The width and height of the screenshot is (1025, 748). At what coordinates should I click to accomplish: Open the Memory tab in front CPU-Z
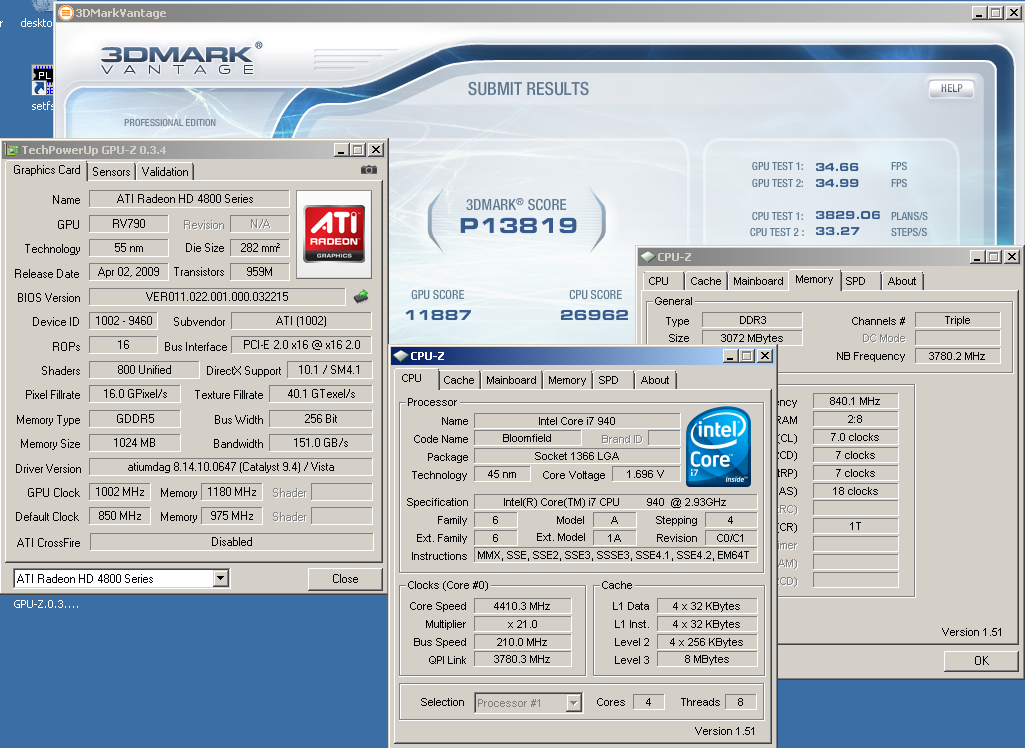[x=567, y=380]
